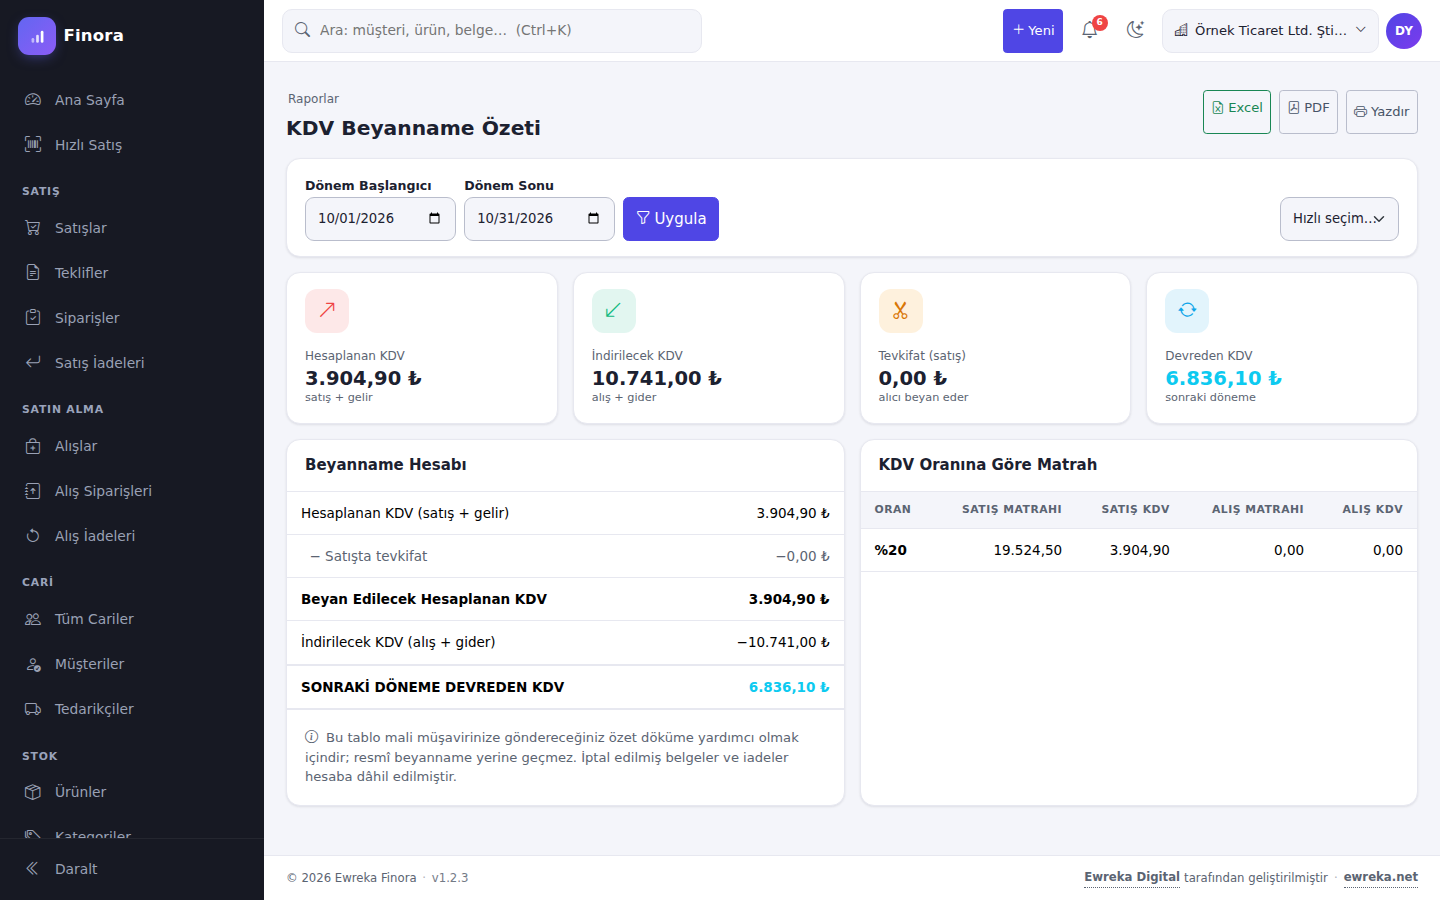This screenshot has height=900, width=1440.
Task: Open the DY user avatar menu
Action: pyautogui.click(x=1404, y=31)
